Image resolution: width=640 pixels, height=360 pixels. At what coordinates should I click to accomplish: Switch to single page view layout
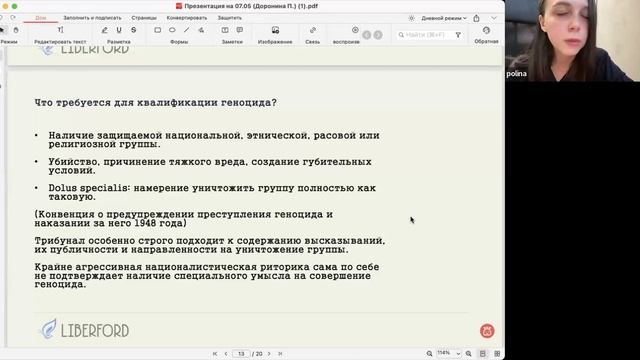482,354
